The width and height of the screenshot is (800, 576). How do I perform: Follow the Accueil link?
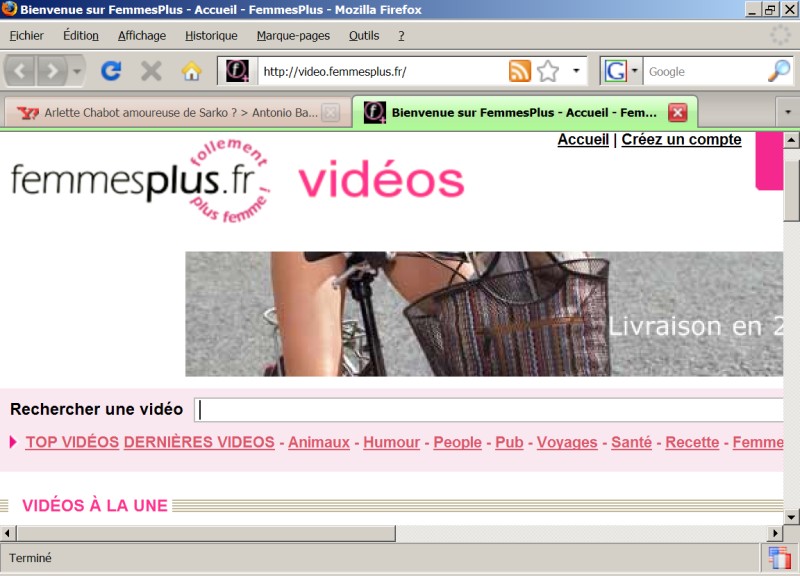click(583, 139)
